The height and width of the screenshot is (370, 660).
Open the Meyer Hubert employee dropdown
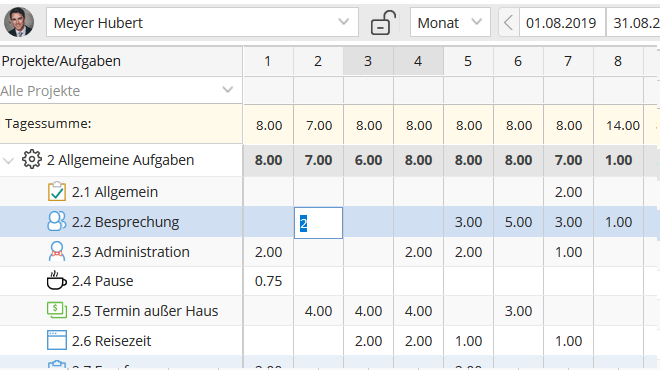[202, 22]
